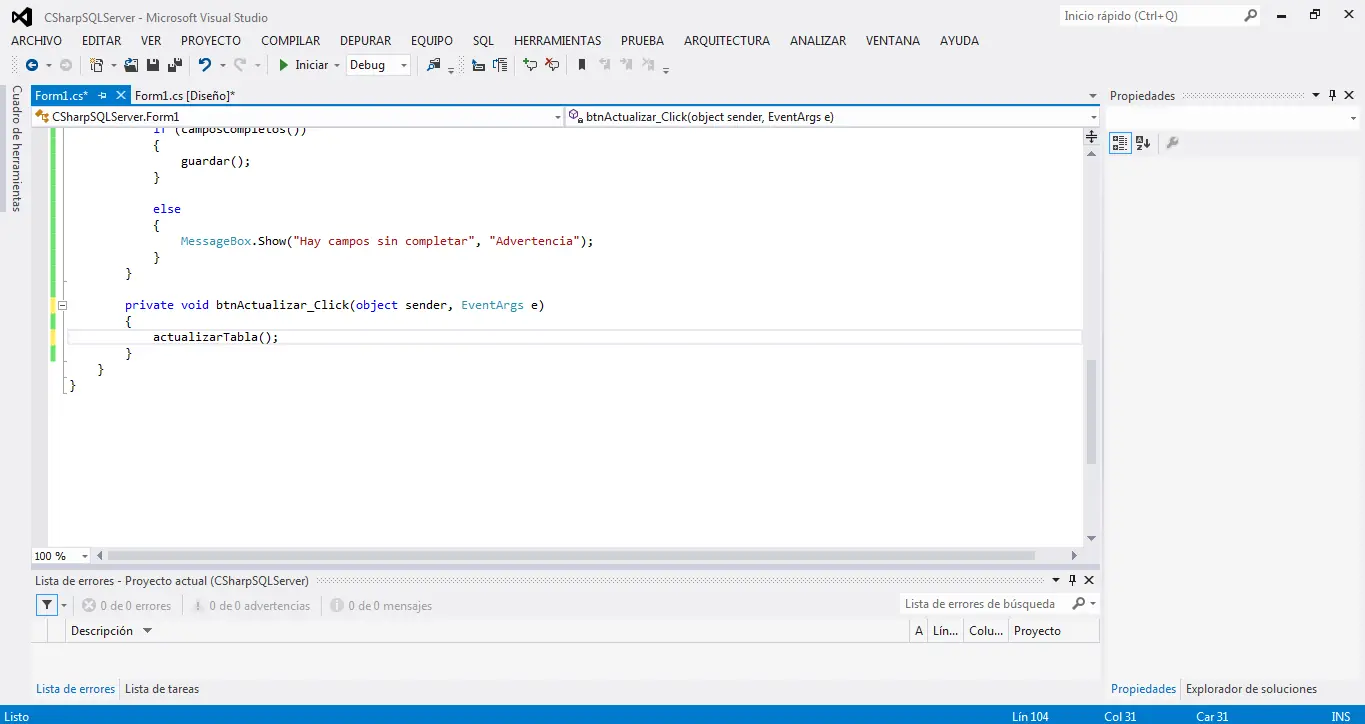Open the COMPILAR menu
Screen dimensions: 1365x724
(291, 41)
